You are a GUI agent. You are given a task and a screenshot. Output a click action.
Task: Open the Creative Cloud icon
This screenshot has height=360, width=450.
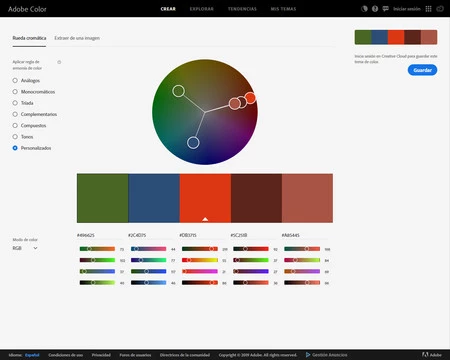[x=440, y=9]
